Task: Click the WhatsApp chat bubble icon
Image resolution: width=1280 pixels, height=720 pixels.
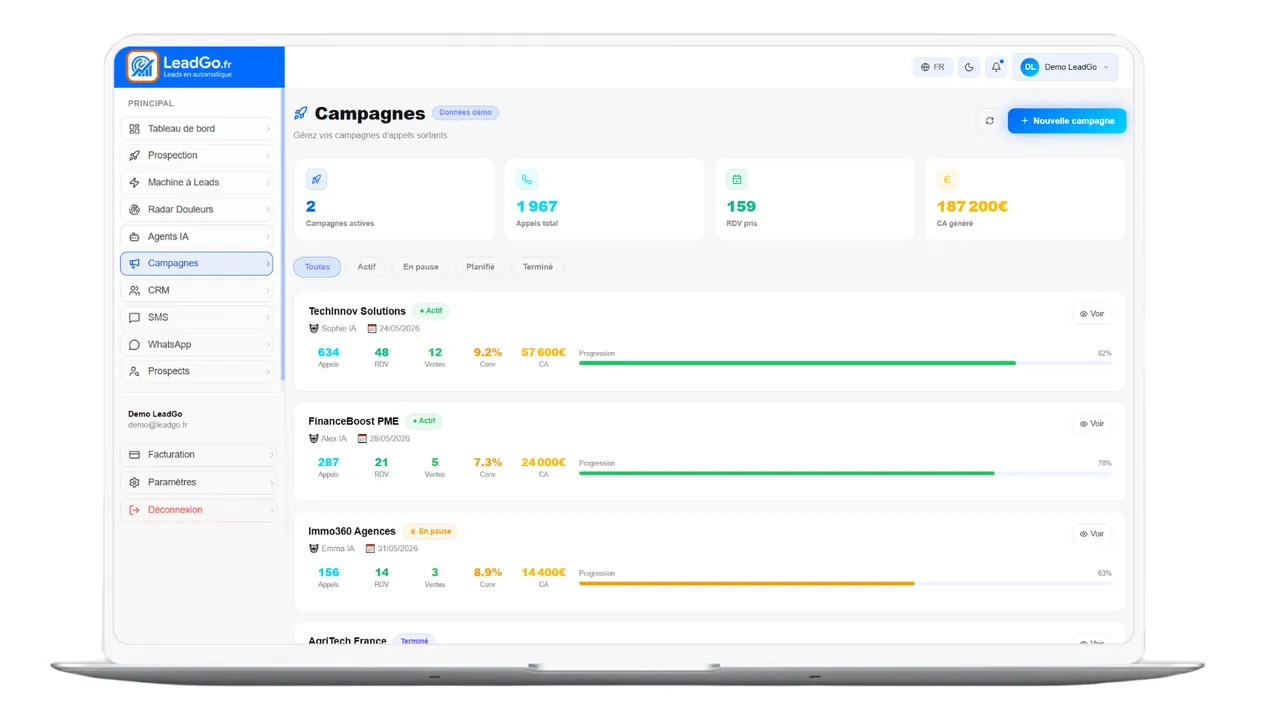Action: point(135,345)
